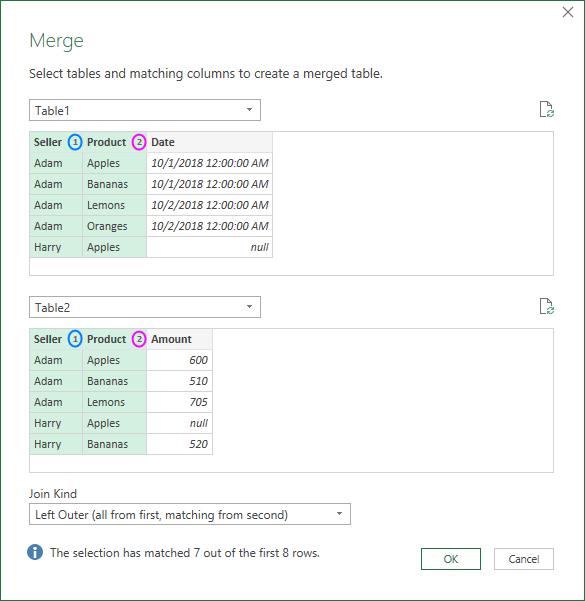The width and height of the screenshot is (585, 601).
Task: Select the Seller column header in Table1
Action: pyautogui.click(x=56, y=142)
